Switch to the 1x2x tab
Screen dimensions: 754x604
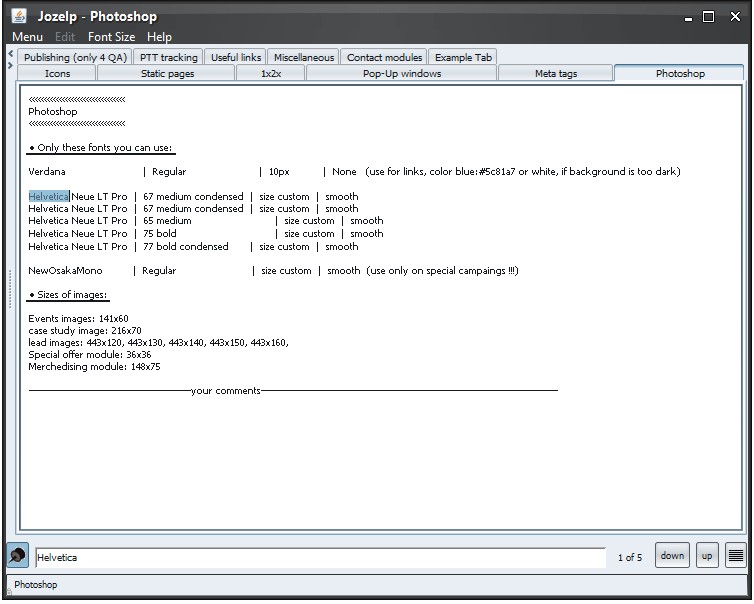[271, 74]
